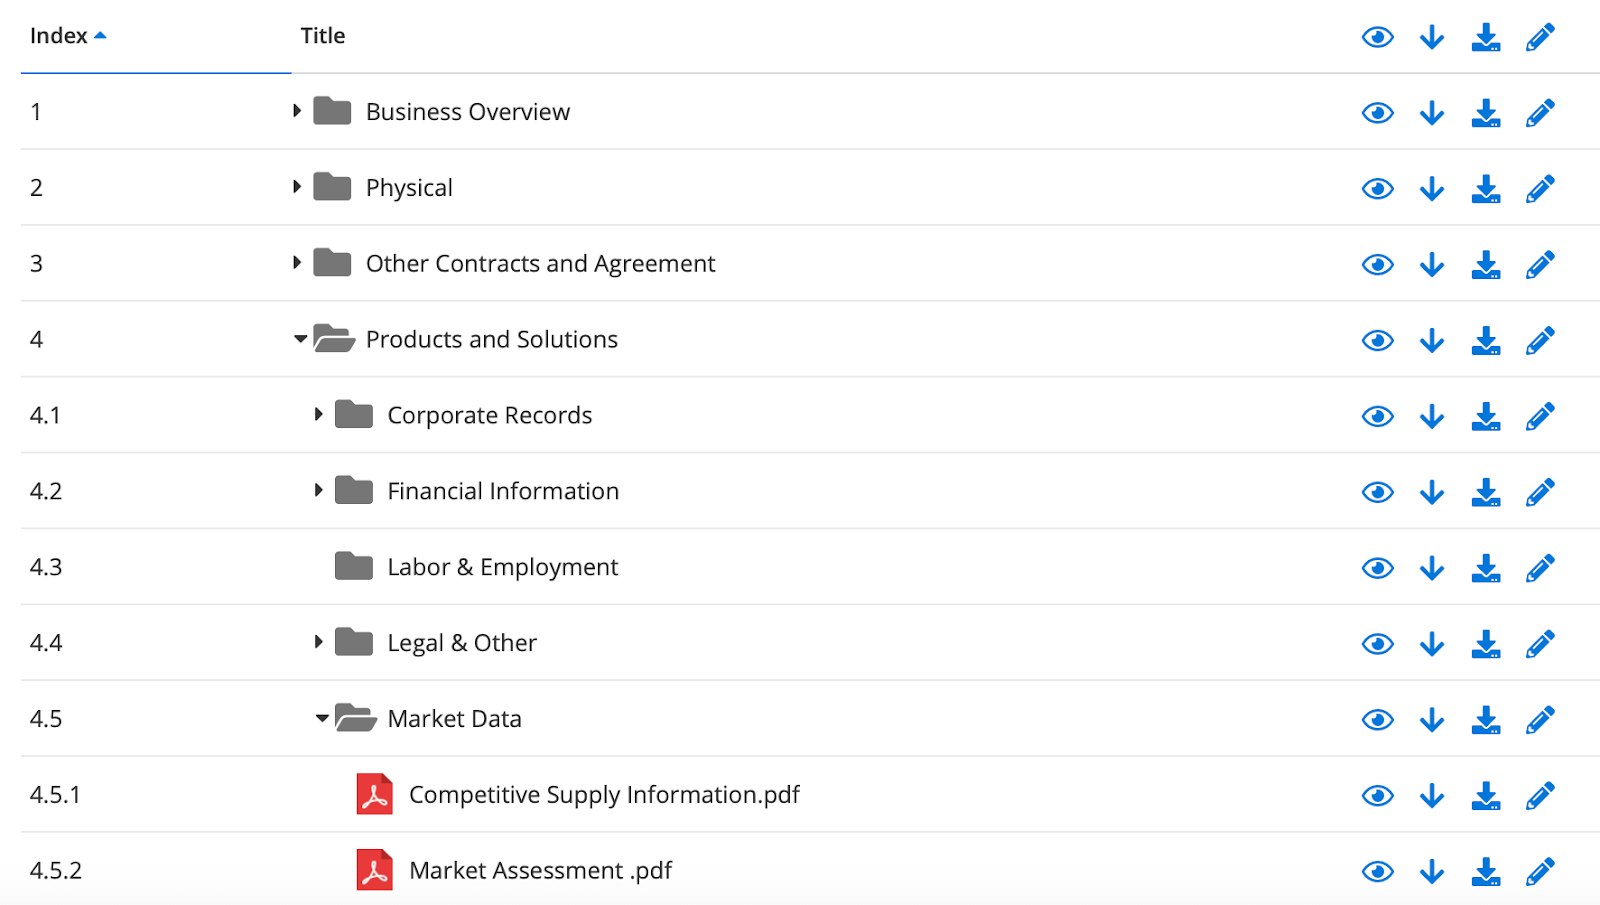This screenshot has height=905, width=1600.
Task: Expand the Financial Information folder
Action: 316,490
